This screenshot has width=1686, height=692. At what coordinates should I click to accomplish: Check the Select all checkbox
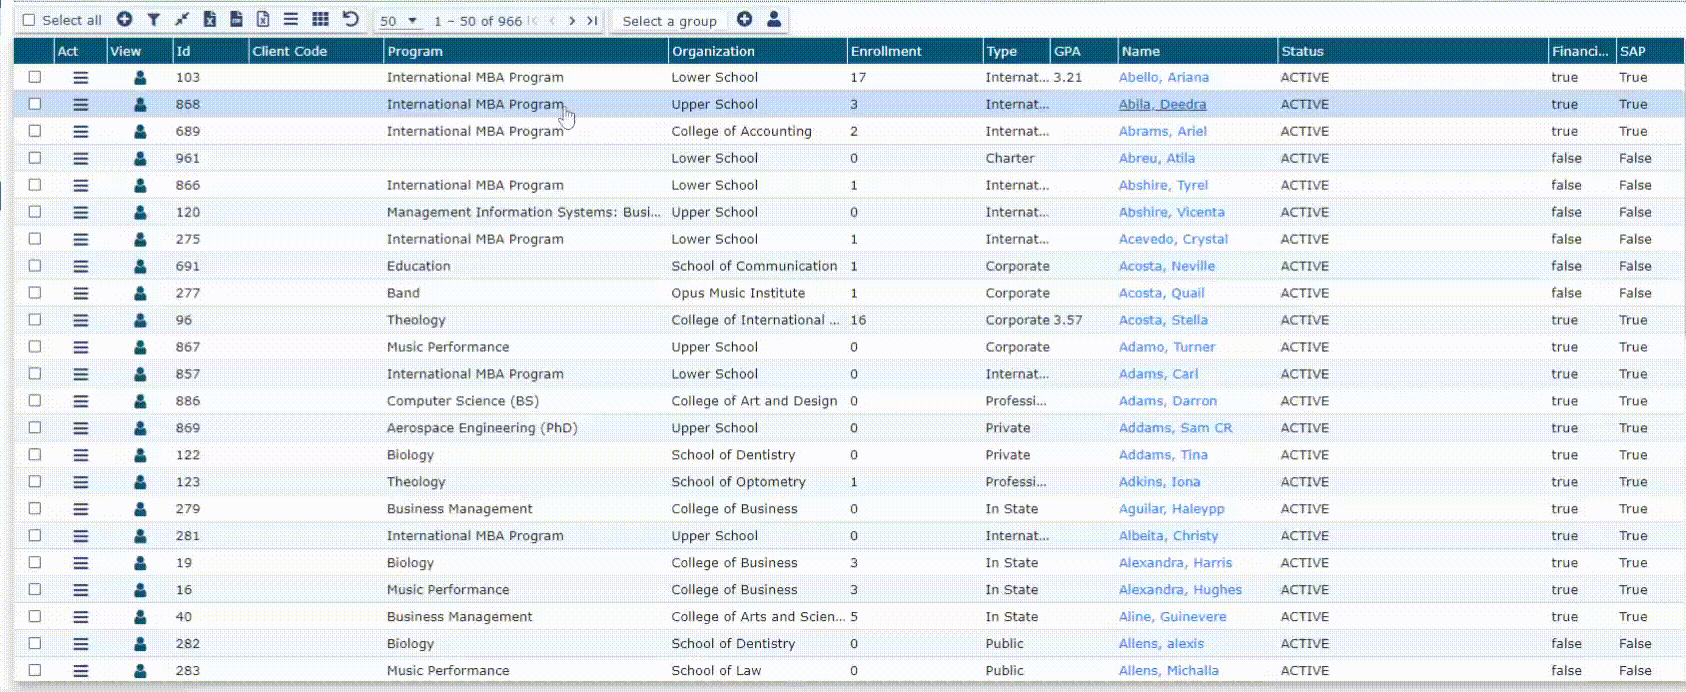(x=29, y=20)
